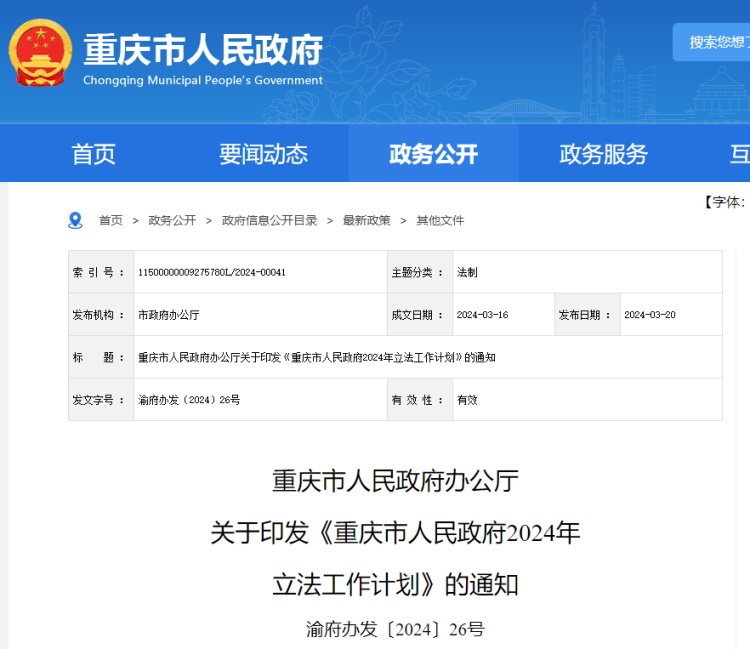Click the 成文日期 value 2024-03-16

(x=482, y=315)
